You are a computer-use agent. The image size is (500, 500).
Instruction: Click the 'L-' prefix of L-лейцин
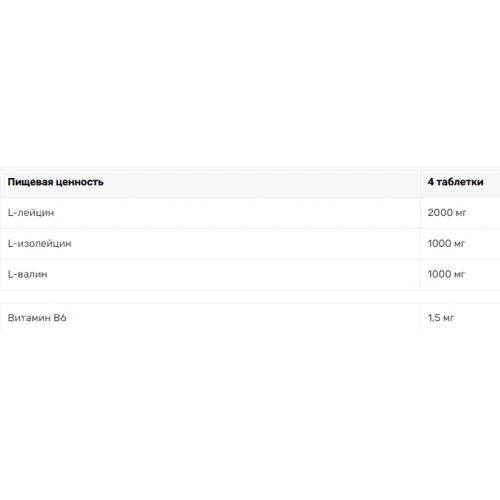12,213
